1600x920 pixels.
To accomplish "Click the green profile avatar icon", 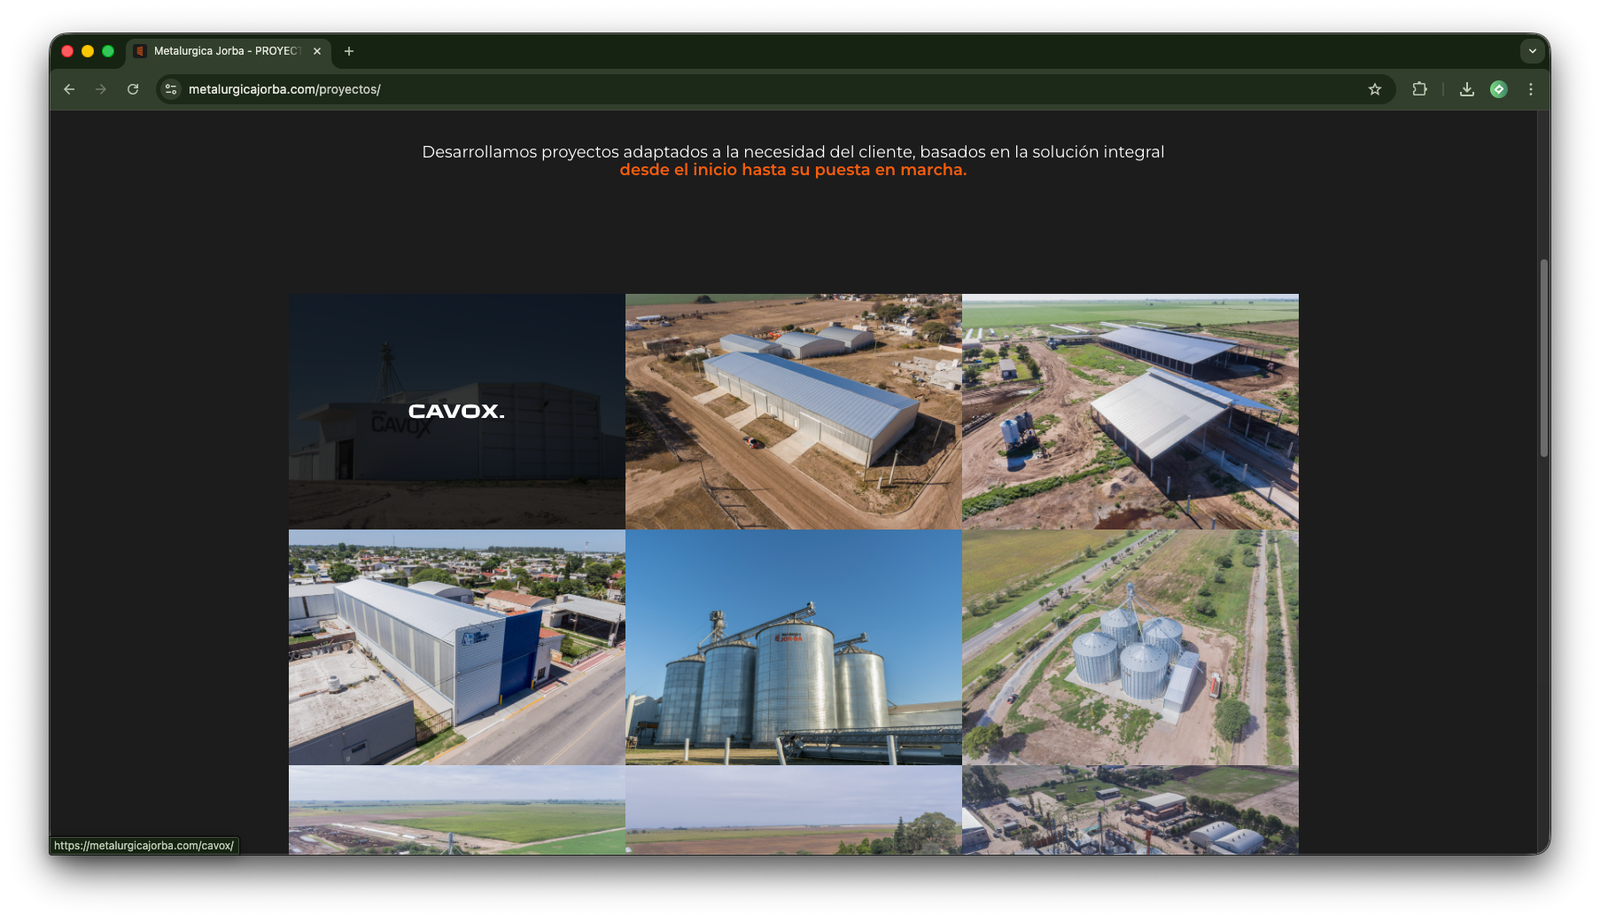I will [1498, 89].
